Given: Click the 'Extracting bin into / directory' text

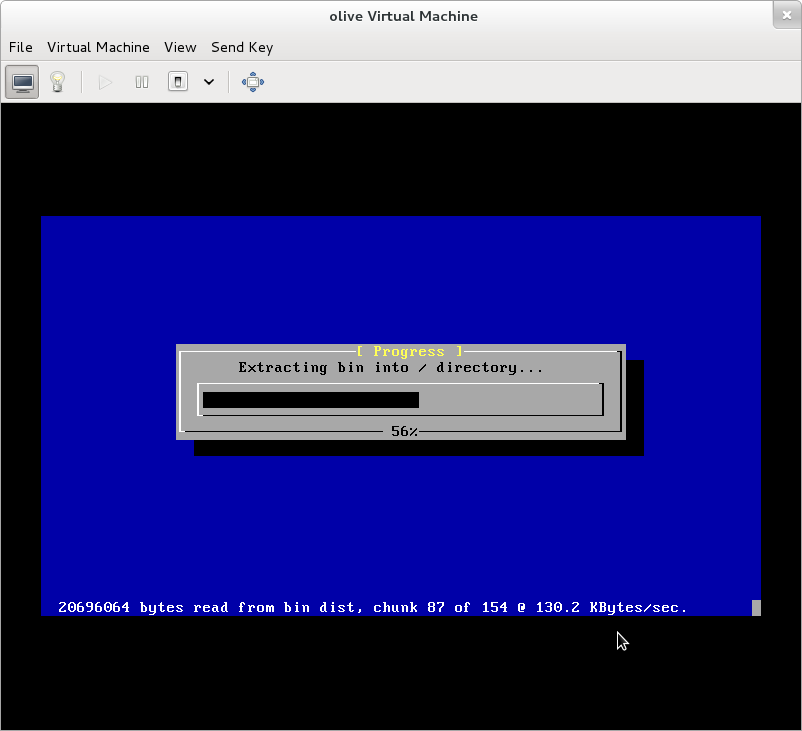Looking at the screenshot, I should point(391,368).
